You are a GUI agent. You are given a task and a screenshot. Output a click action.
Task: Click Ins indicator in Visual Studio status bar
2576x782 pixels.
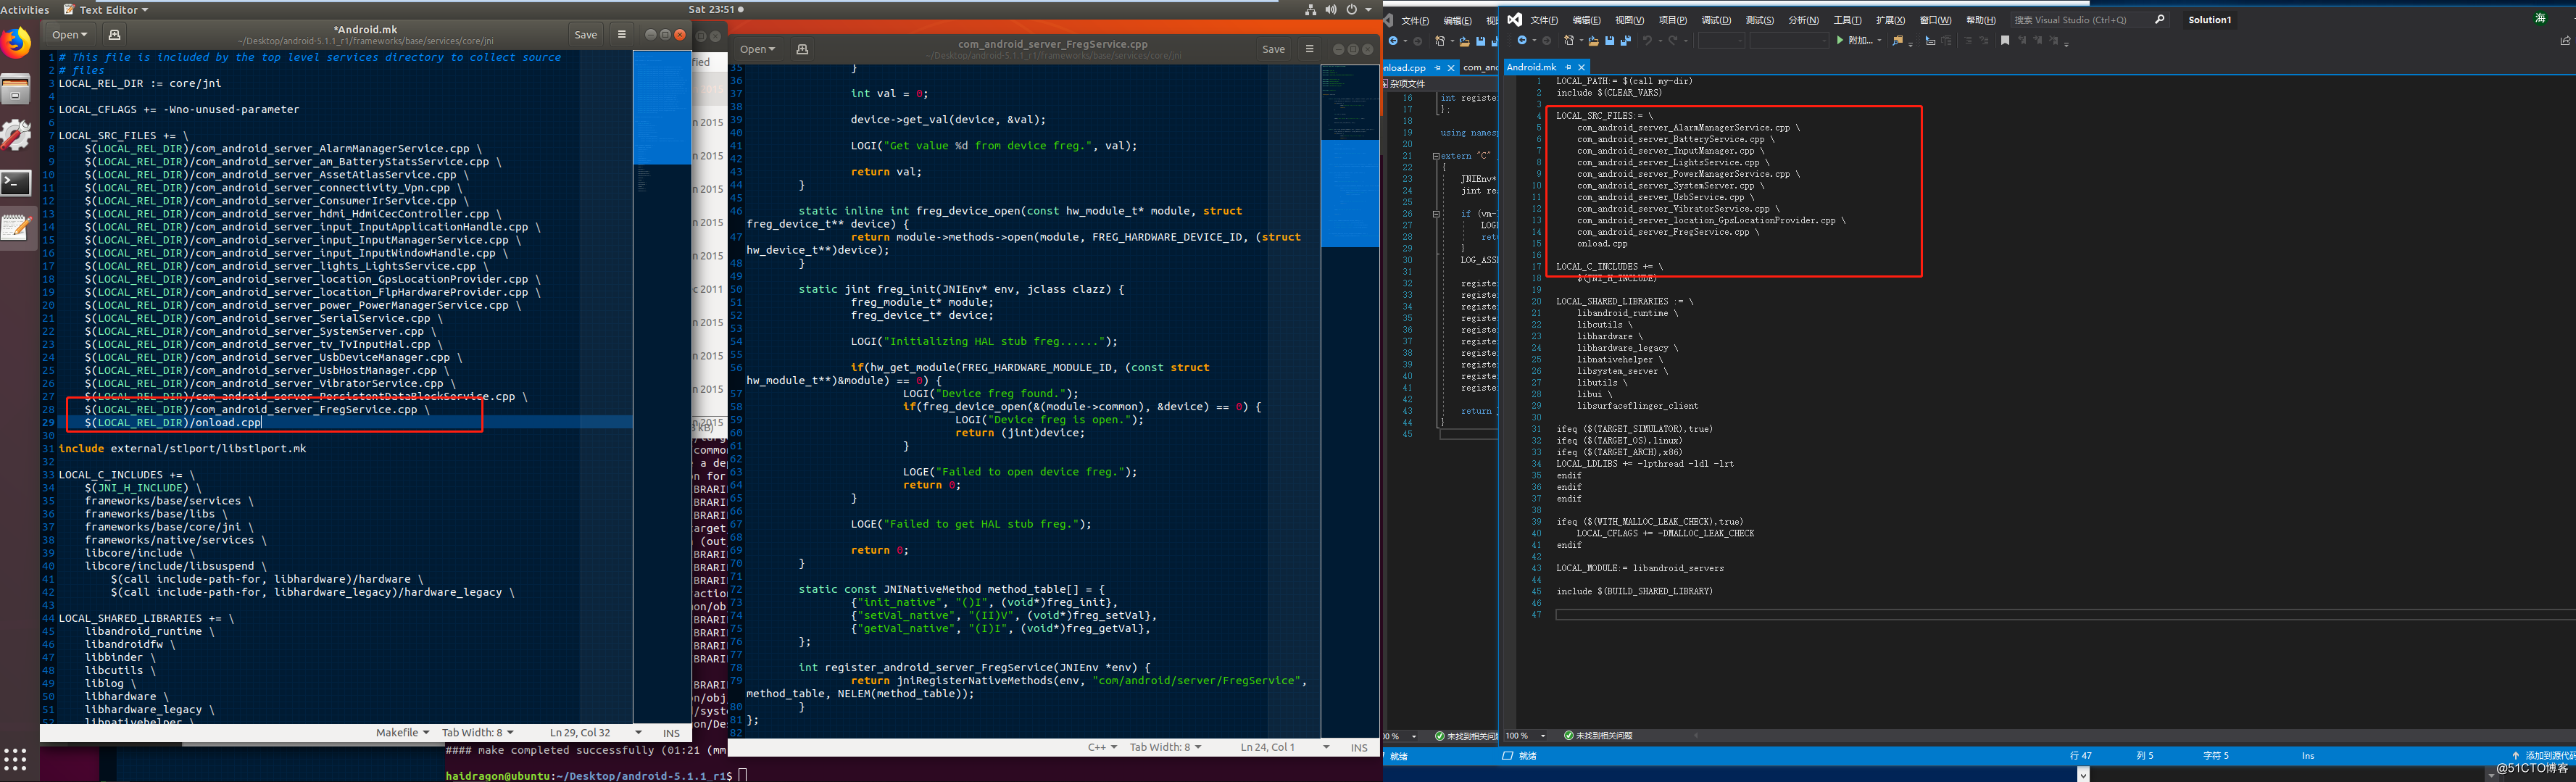click(x=2307, y=756)
